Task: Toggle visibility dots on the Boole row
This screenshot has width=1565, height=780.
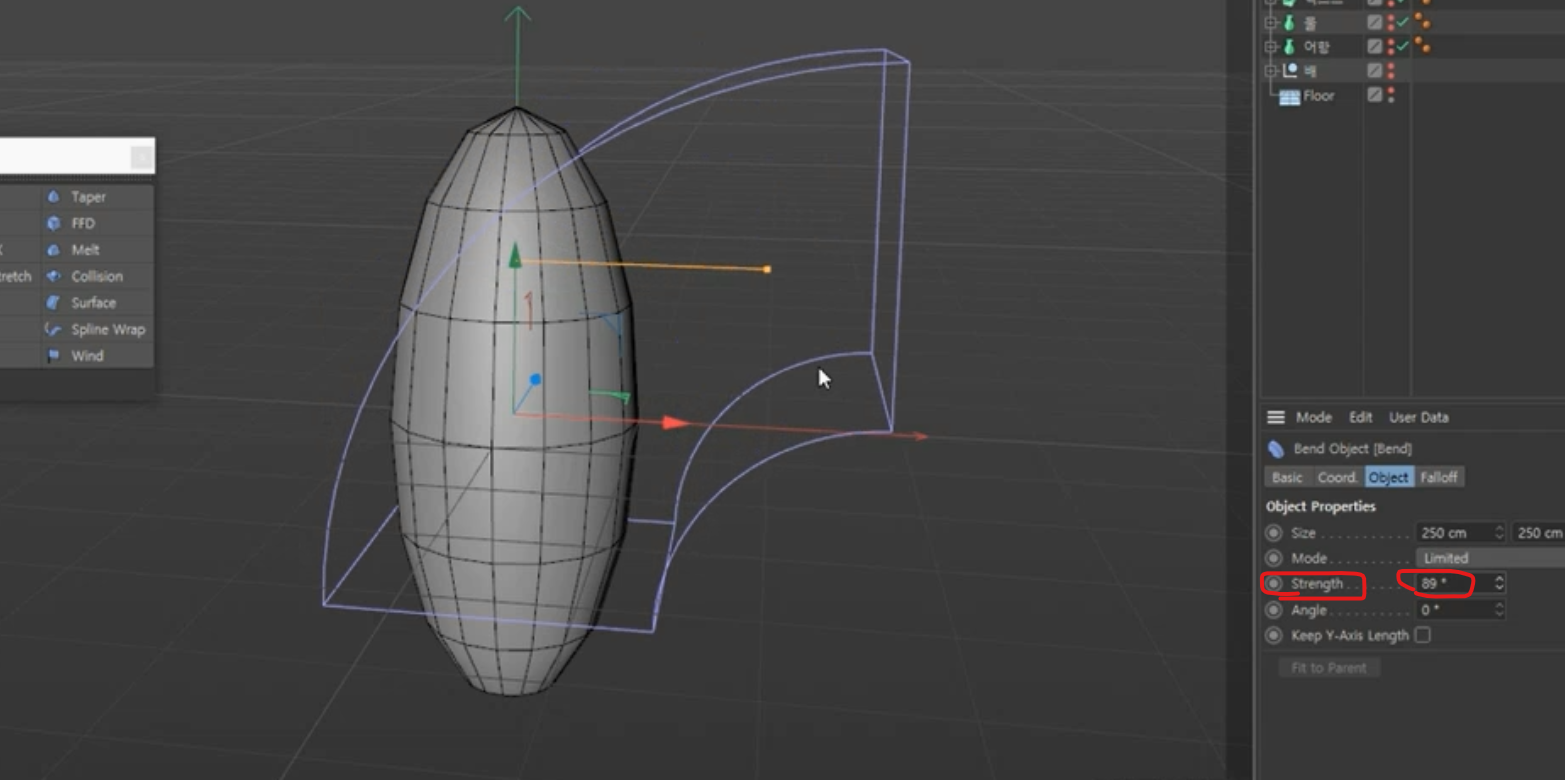Action: point(1390,71)
